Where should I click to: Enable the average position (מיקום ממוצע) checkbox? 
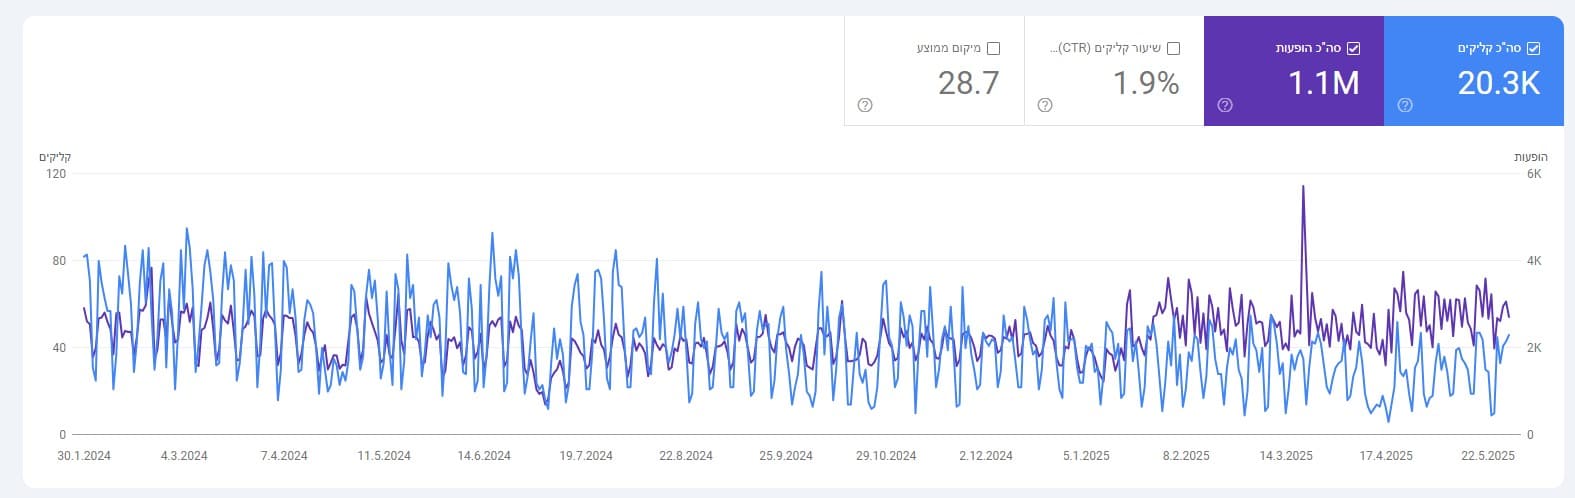coord(993,48)
